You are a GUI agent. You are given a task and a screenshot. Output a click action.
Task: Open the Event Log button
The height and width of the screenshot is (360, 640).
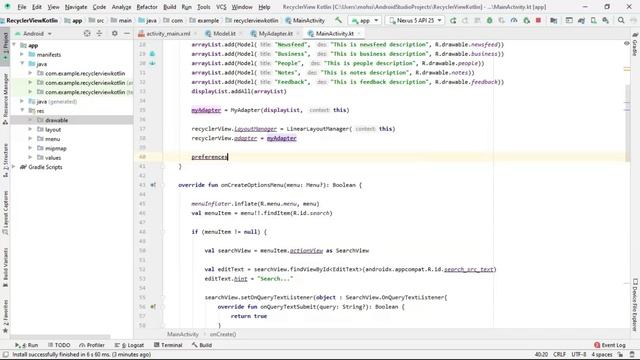point(610,345)
